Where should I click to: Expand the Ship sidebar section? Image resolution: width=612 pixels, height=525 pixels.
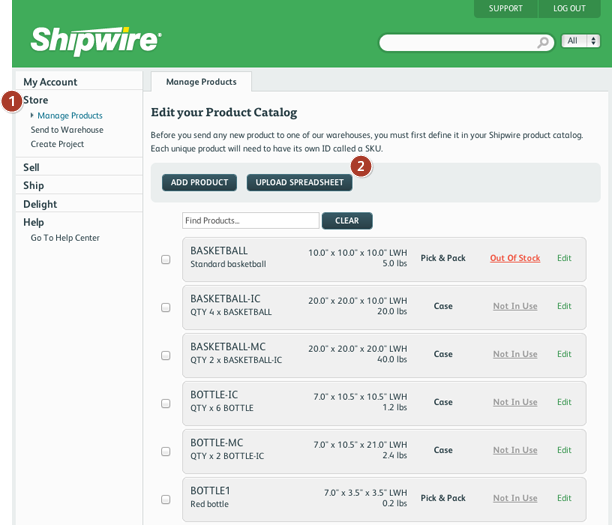point(33,185)
